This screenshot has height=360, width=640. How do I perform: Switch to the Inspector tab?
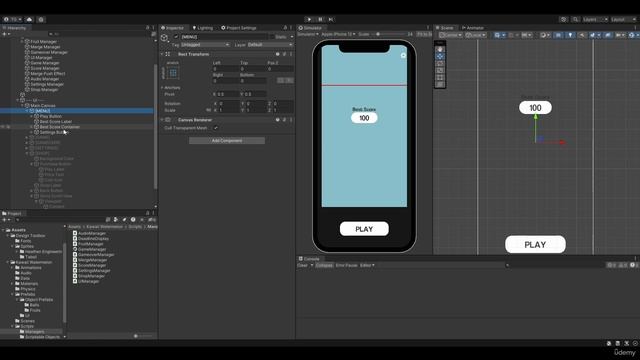173,28
